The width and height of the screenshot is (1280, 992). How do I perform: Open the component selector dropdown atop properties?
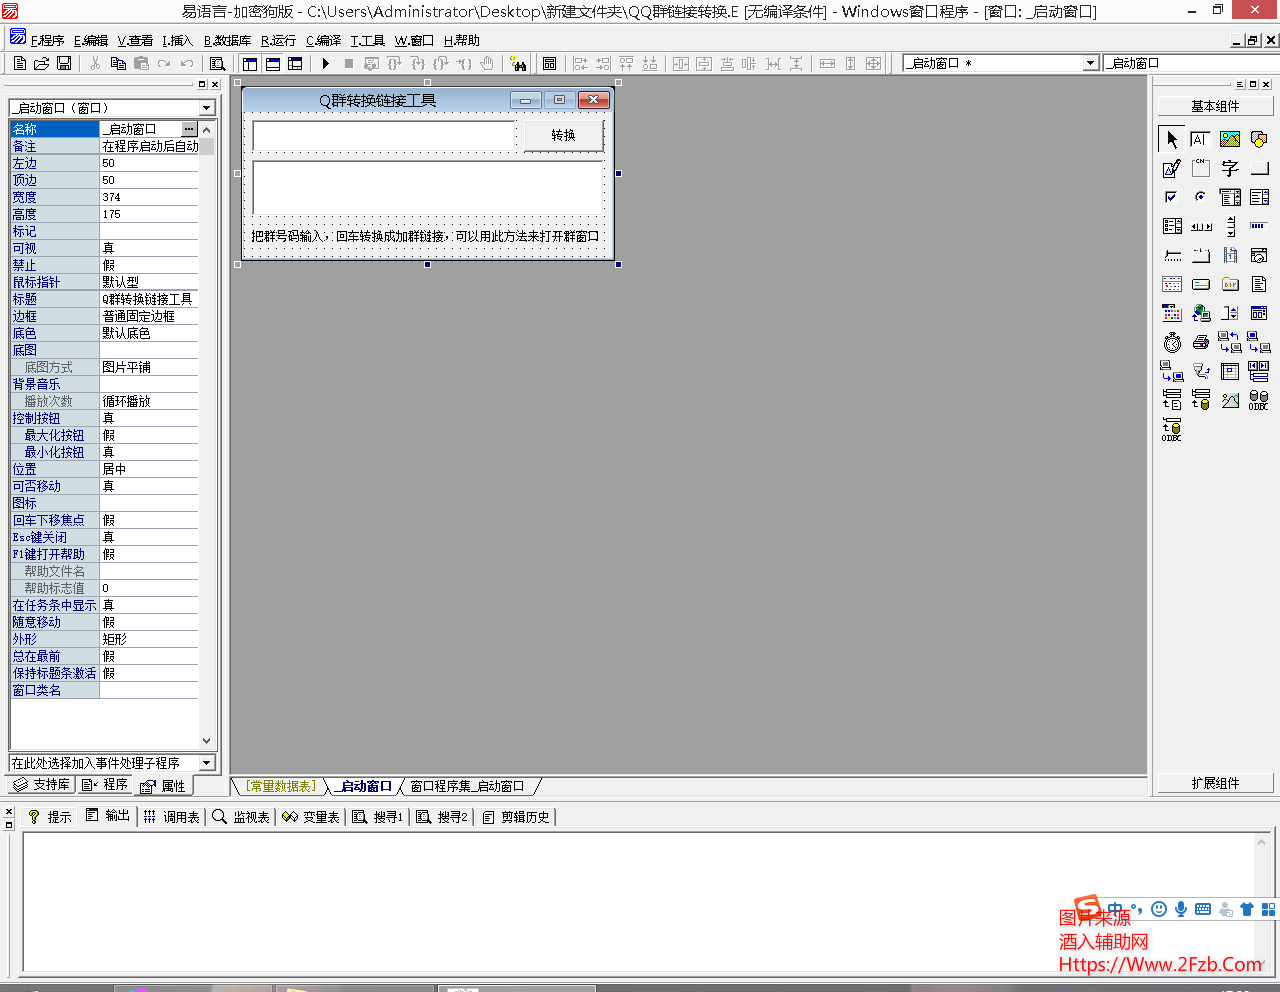tap(207, 108)
